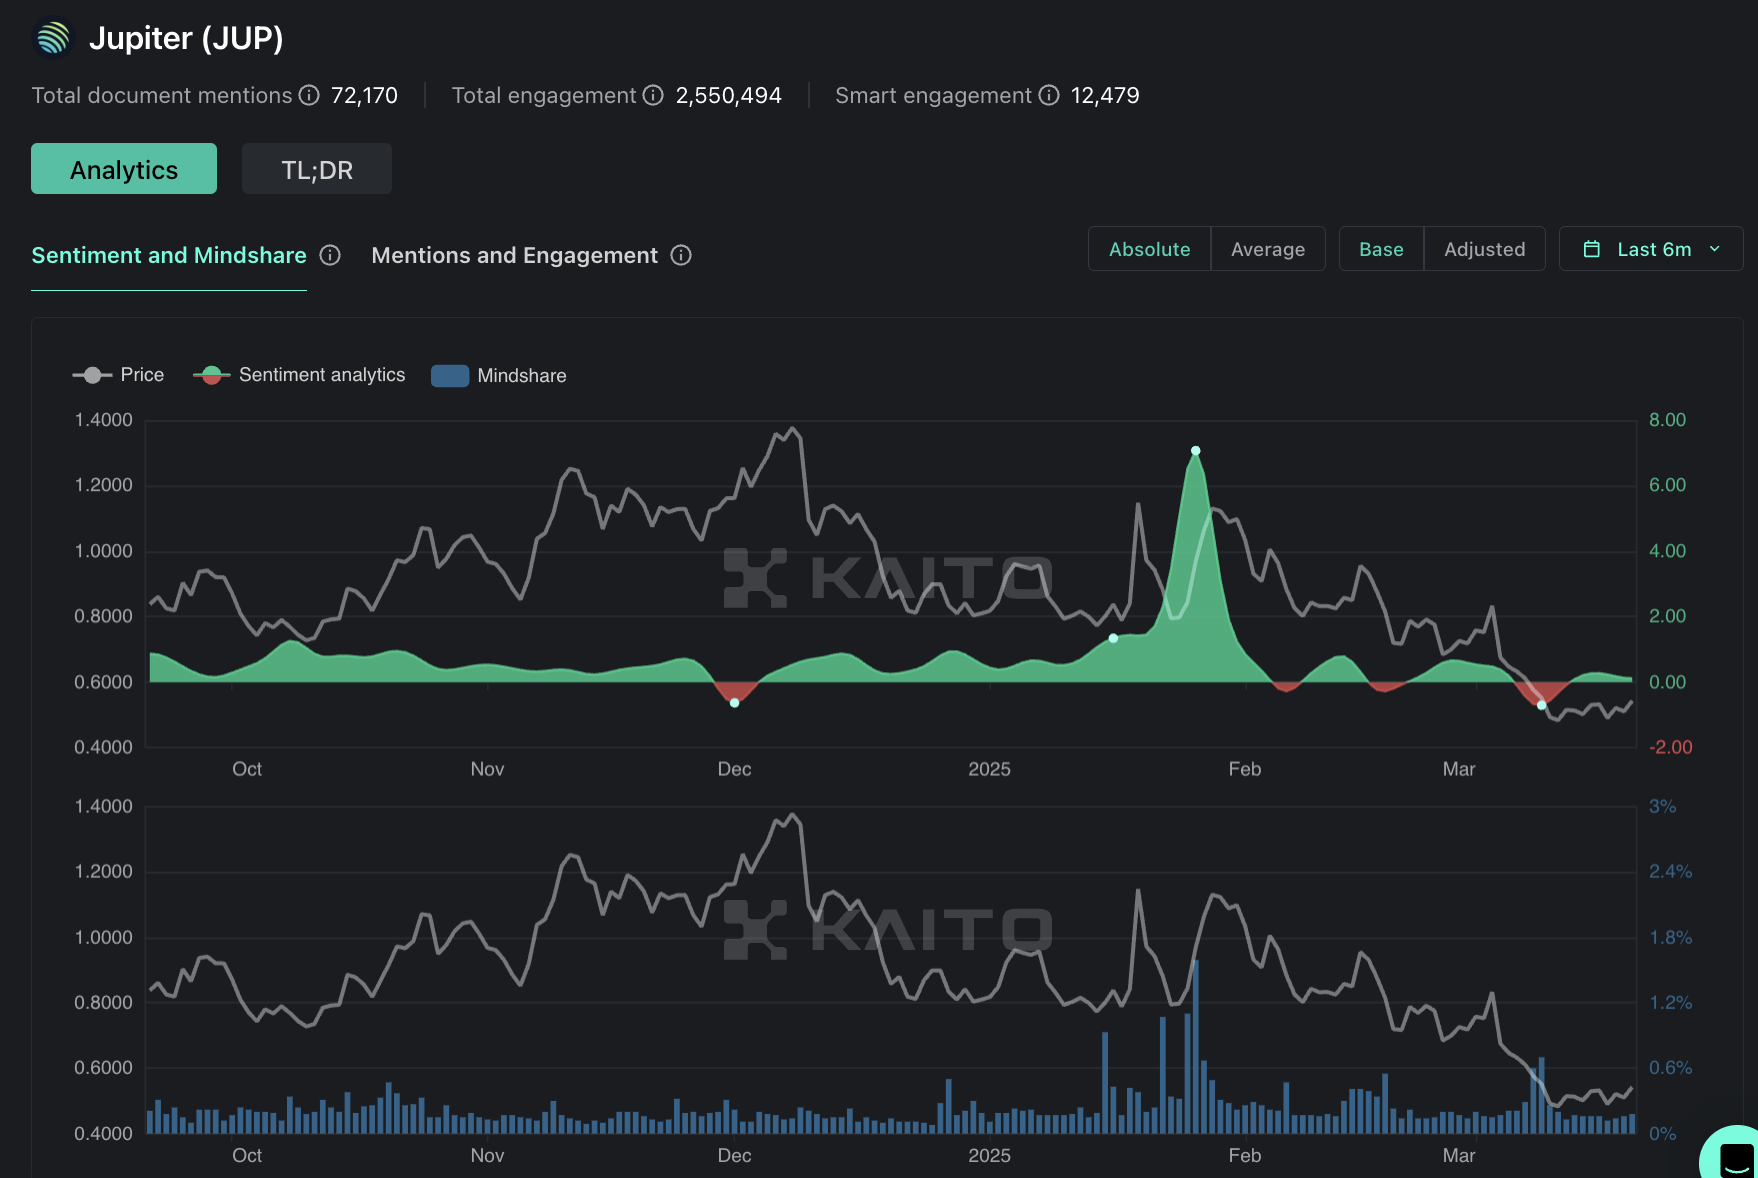Click the Total document mentions label

point(162,95)
